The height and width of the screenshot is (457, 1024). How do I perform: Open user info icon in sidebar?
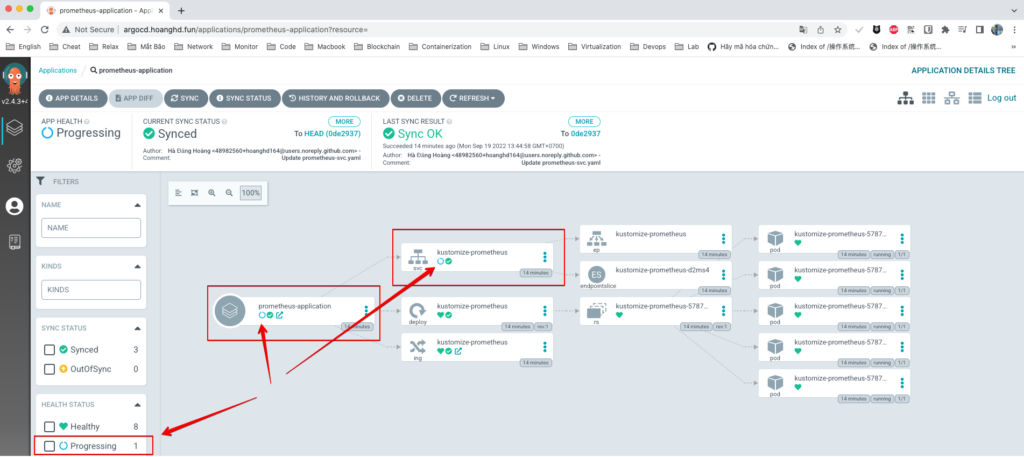(14, 206)
